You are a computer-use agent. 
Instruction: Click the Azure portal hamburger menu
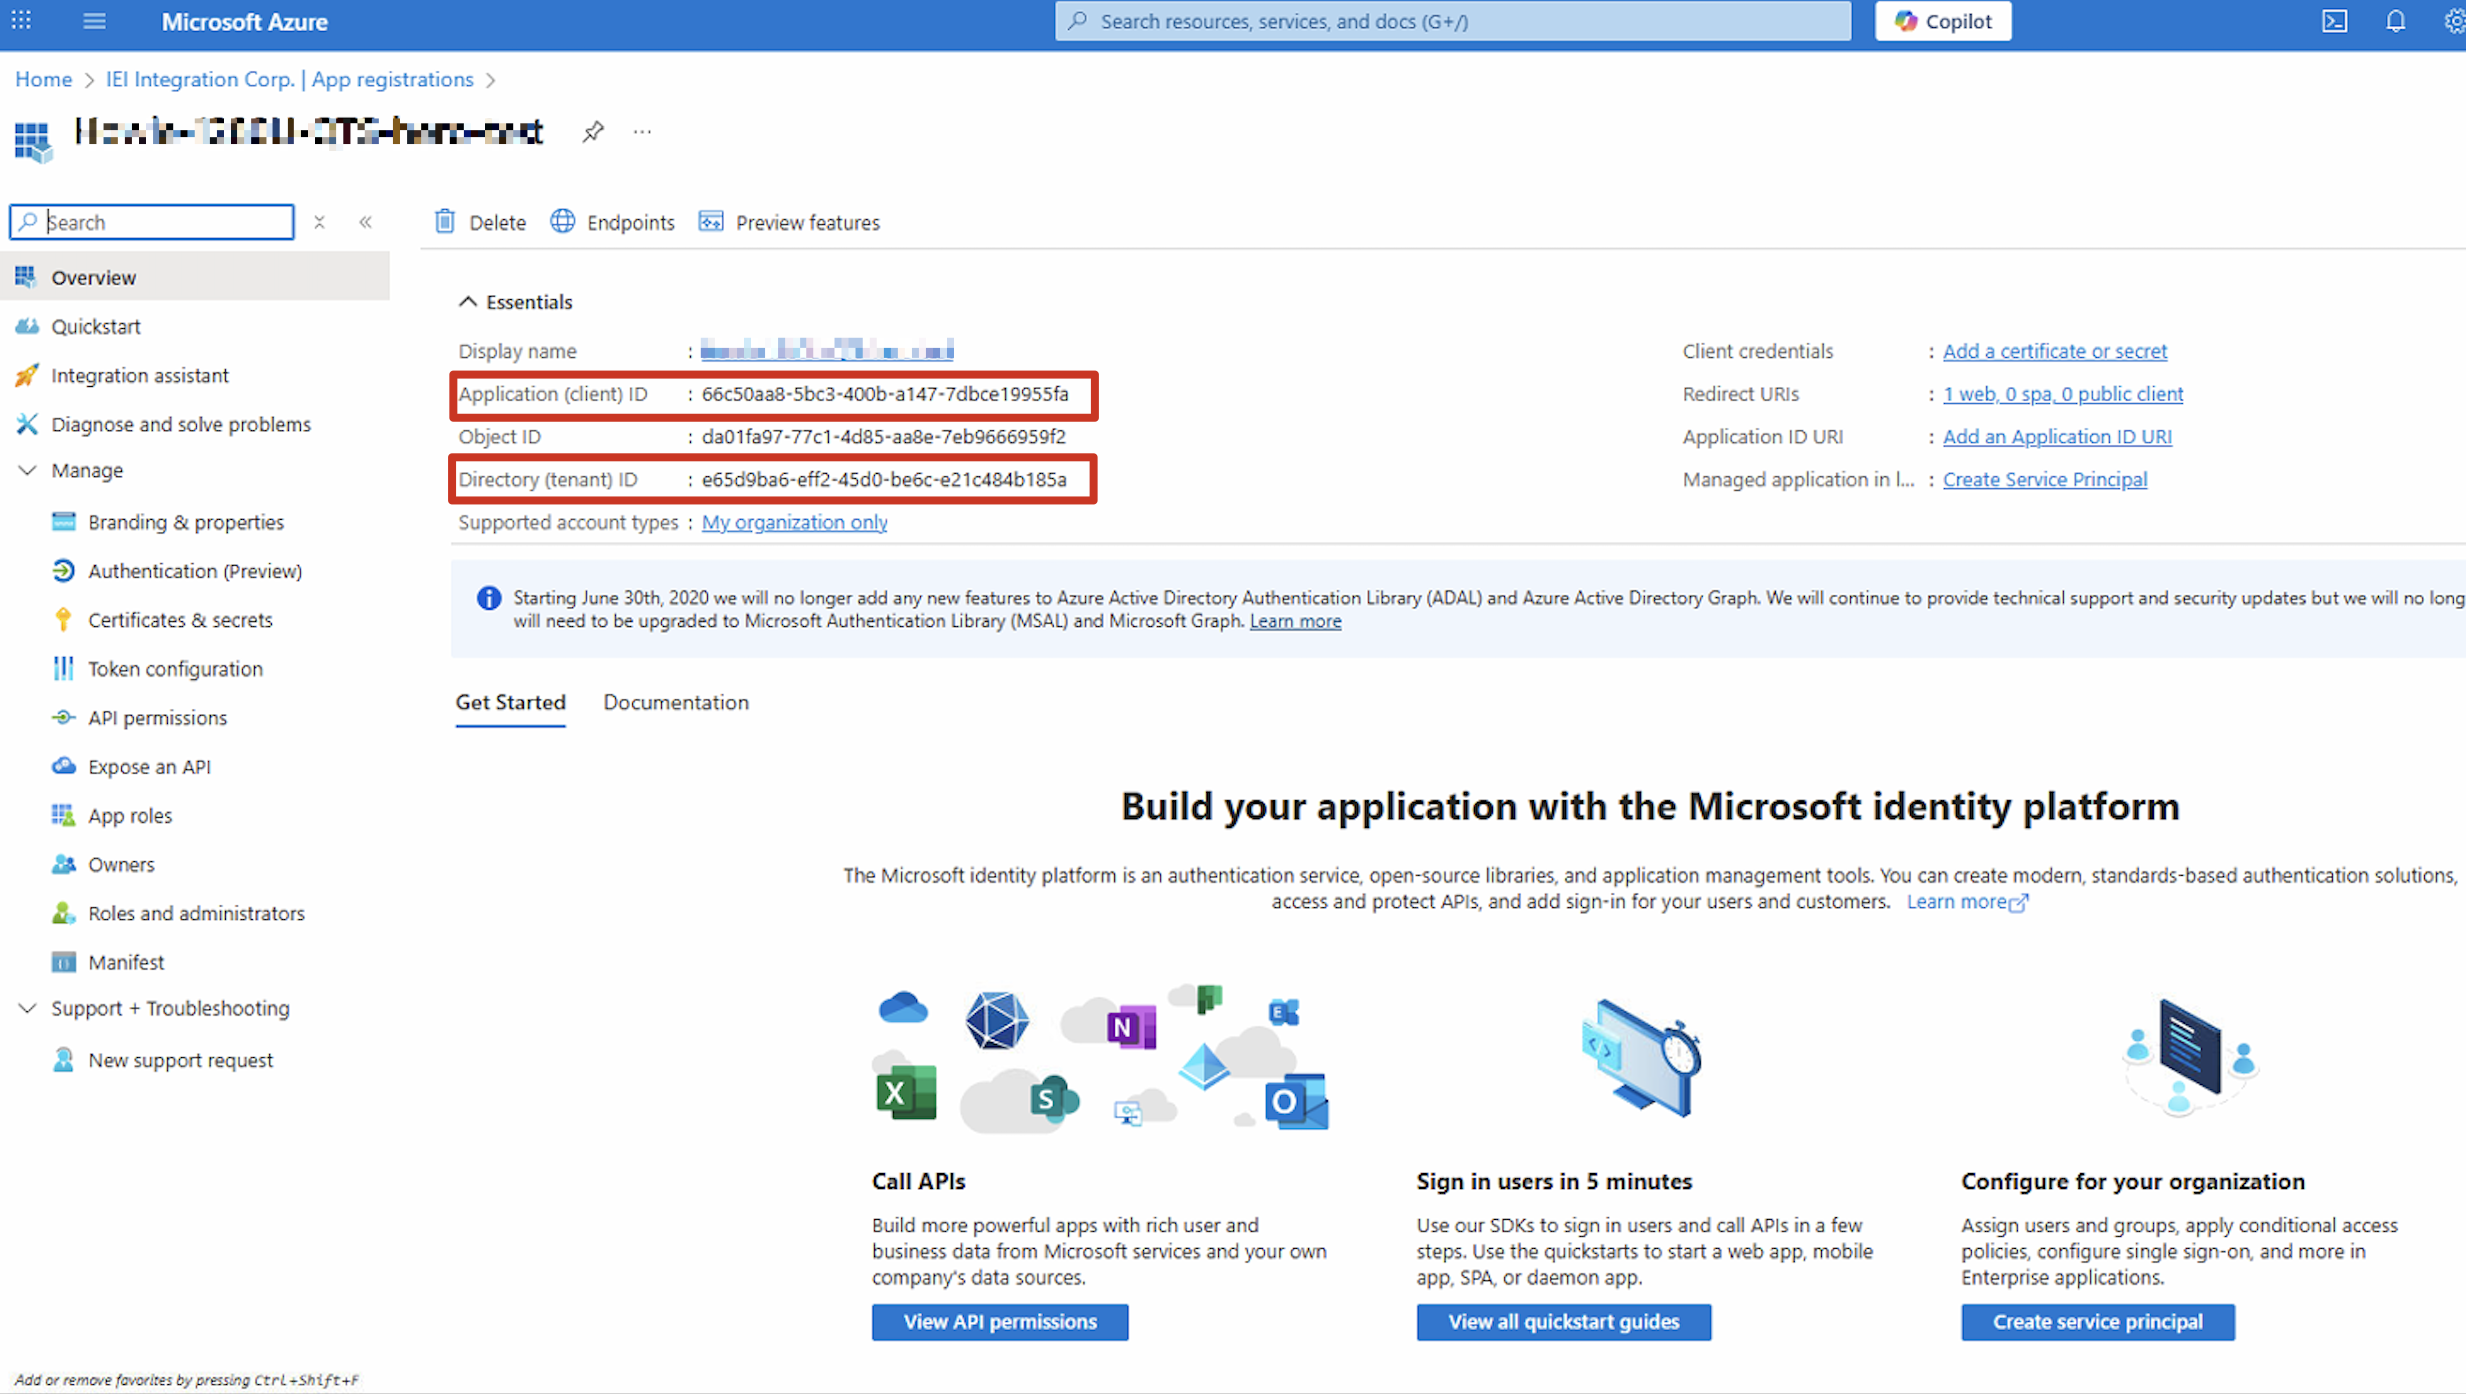coord(94,21)
